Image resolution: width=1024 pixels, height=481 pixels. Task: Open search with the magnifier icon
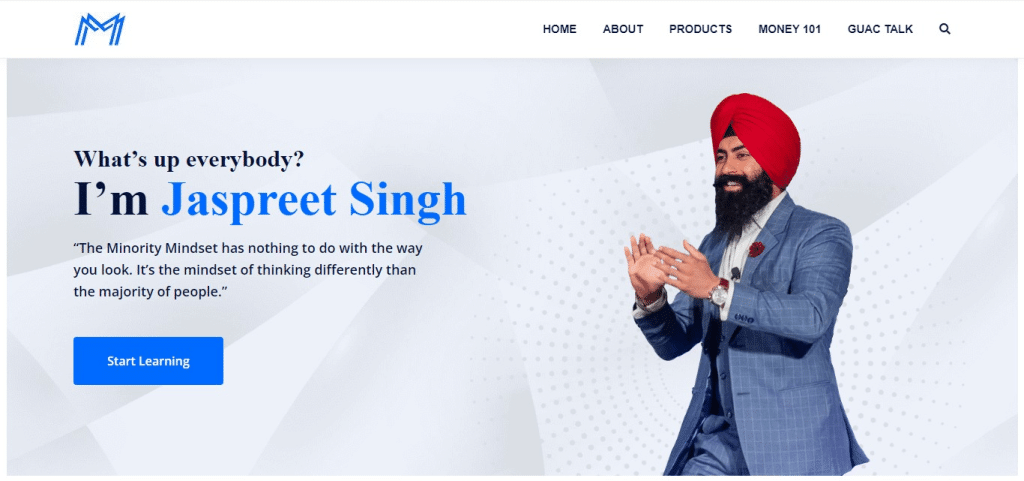[x=944, y=29]
